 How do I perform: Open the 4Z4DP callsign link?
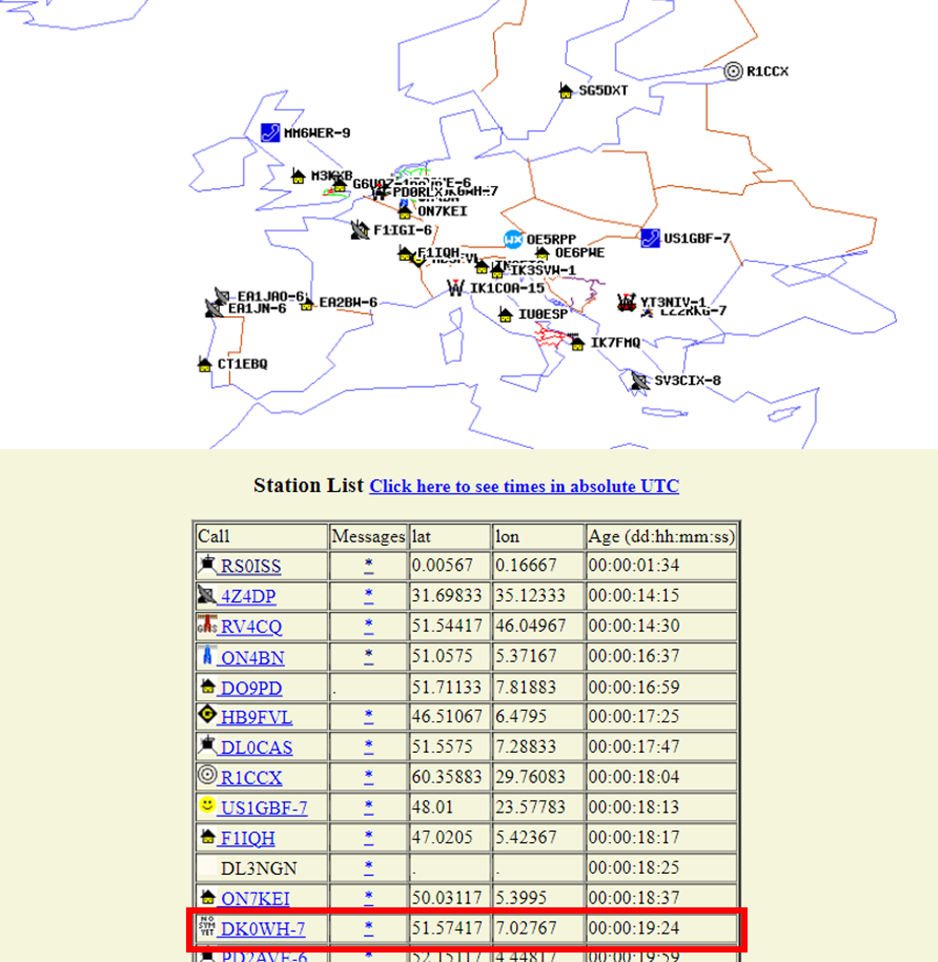tap(248, 596)
